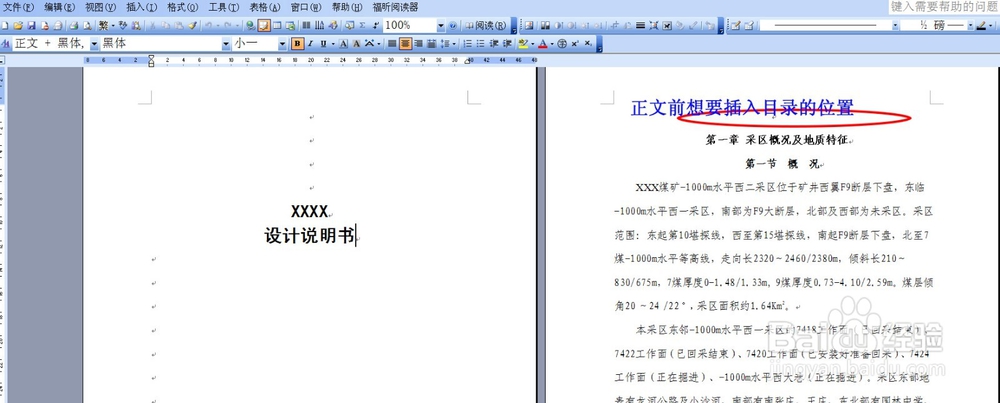Click the 阅读(R) reading layout button
Screen dimensions: 1000x403
tap(486, 26)
